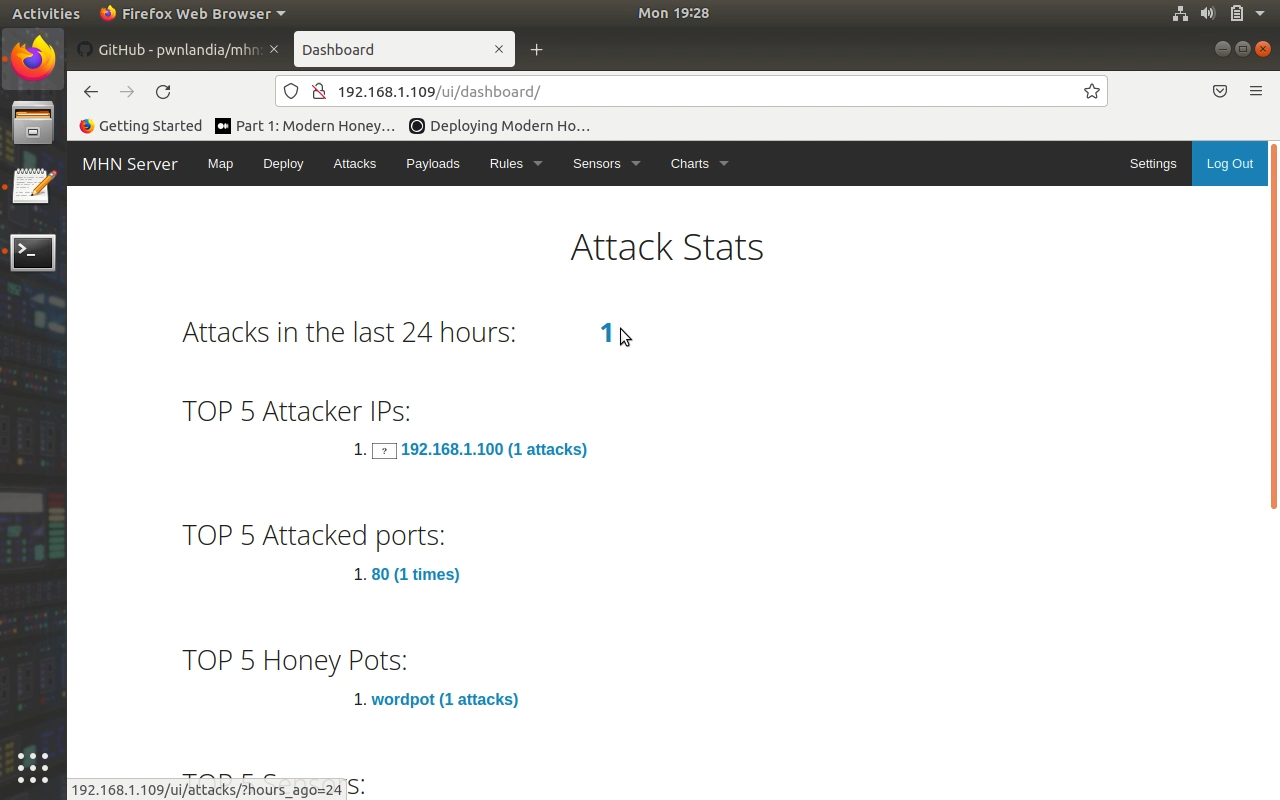
Task: Open the Files manager dock icon
Action: [33, 124]
